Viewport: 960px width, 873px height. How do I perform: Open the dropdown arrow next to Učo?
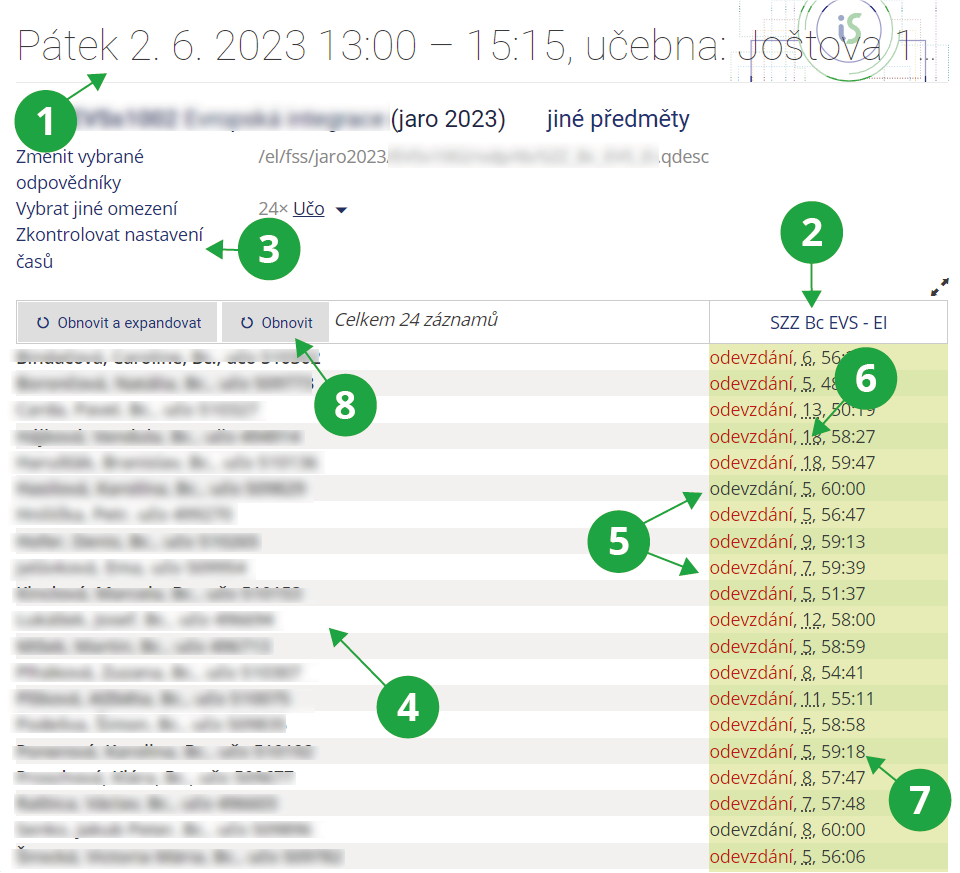pyautogui.click(x=341, y=210)
